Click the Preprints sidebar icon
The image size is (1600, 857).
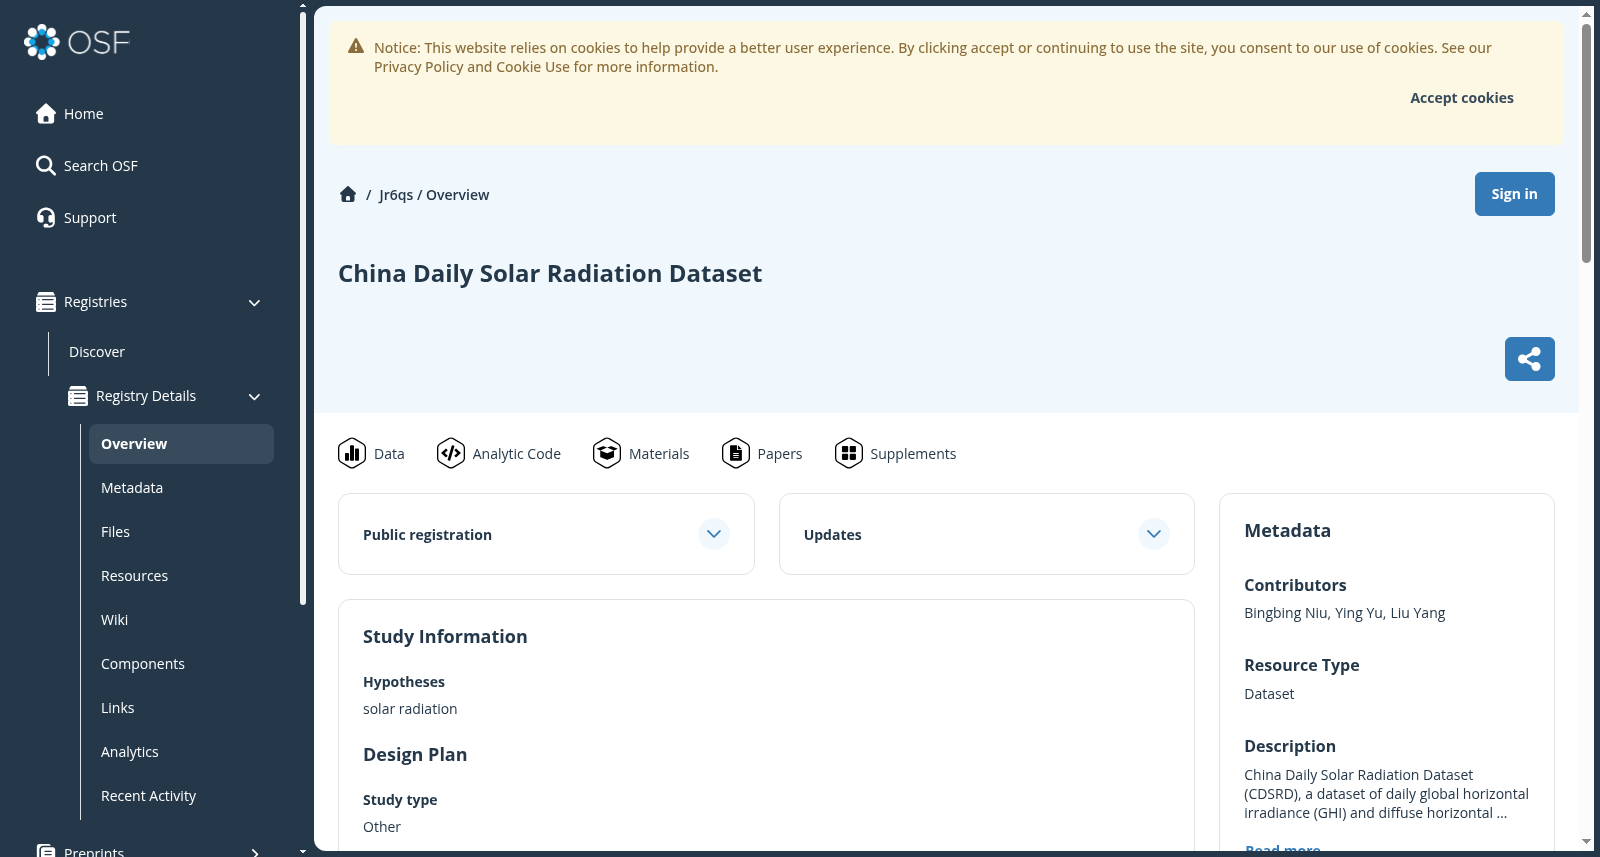point(46,851)
